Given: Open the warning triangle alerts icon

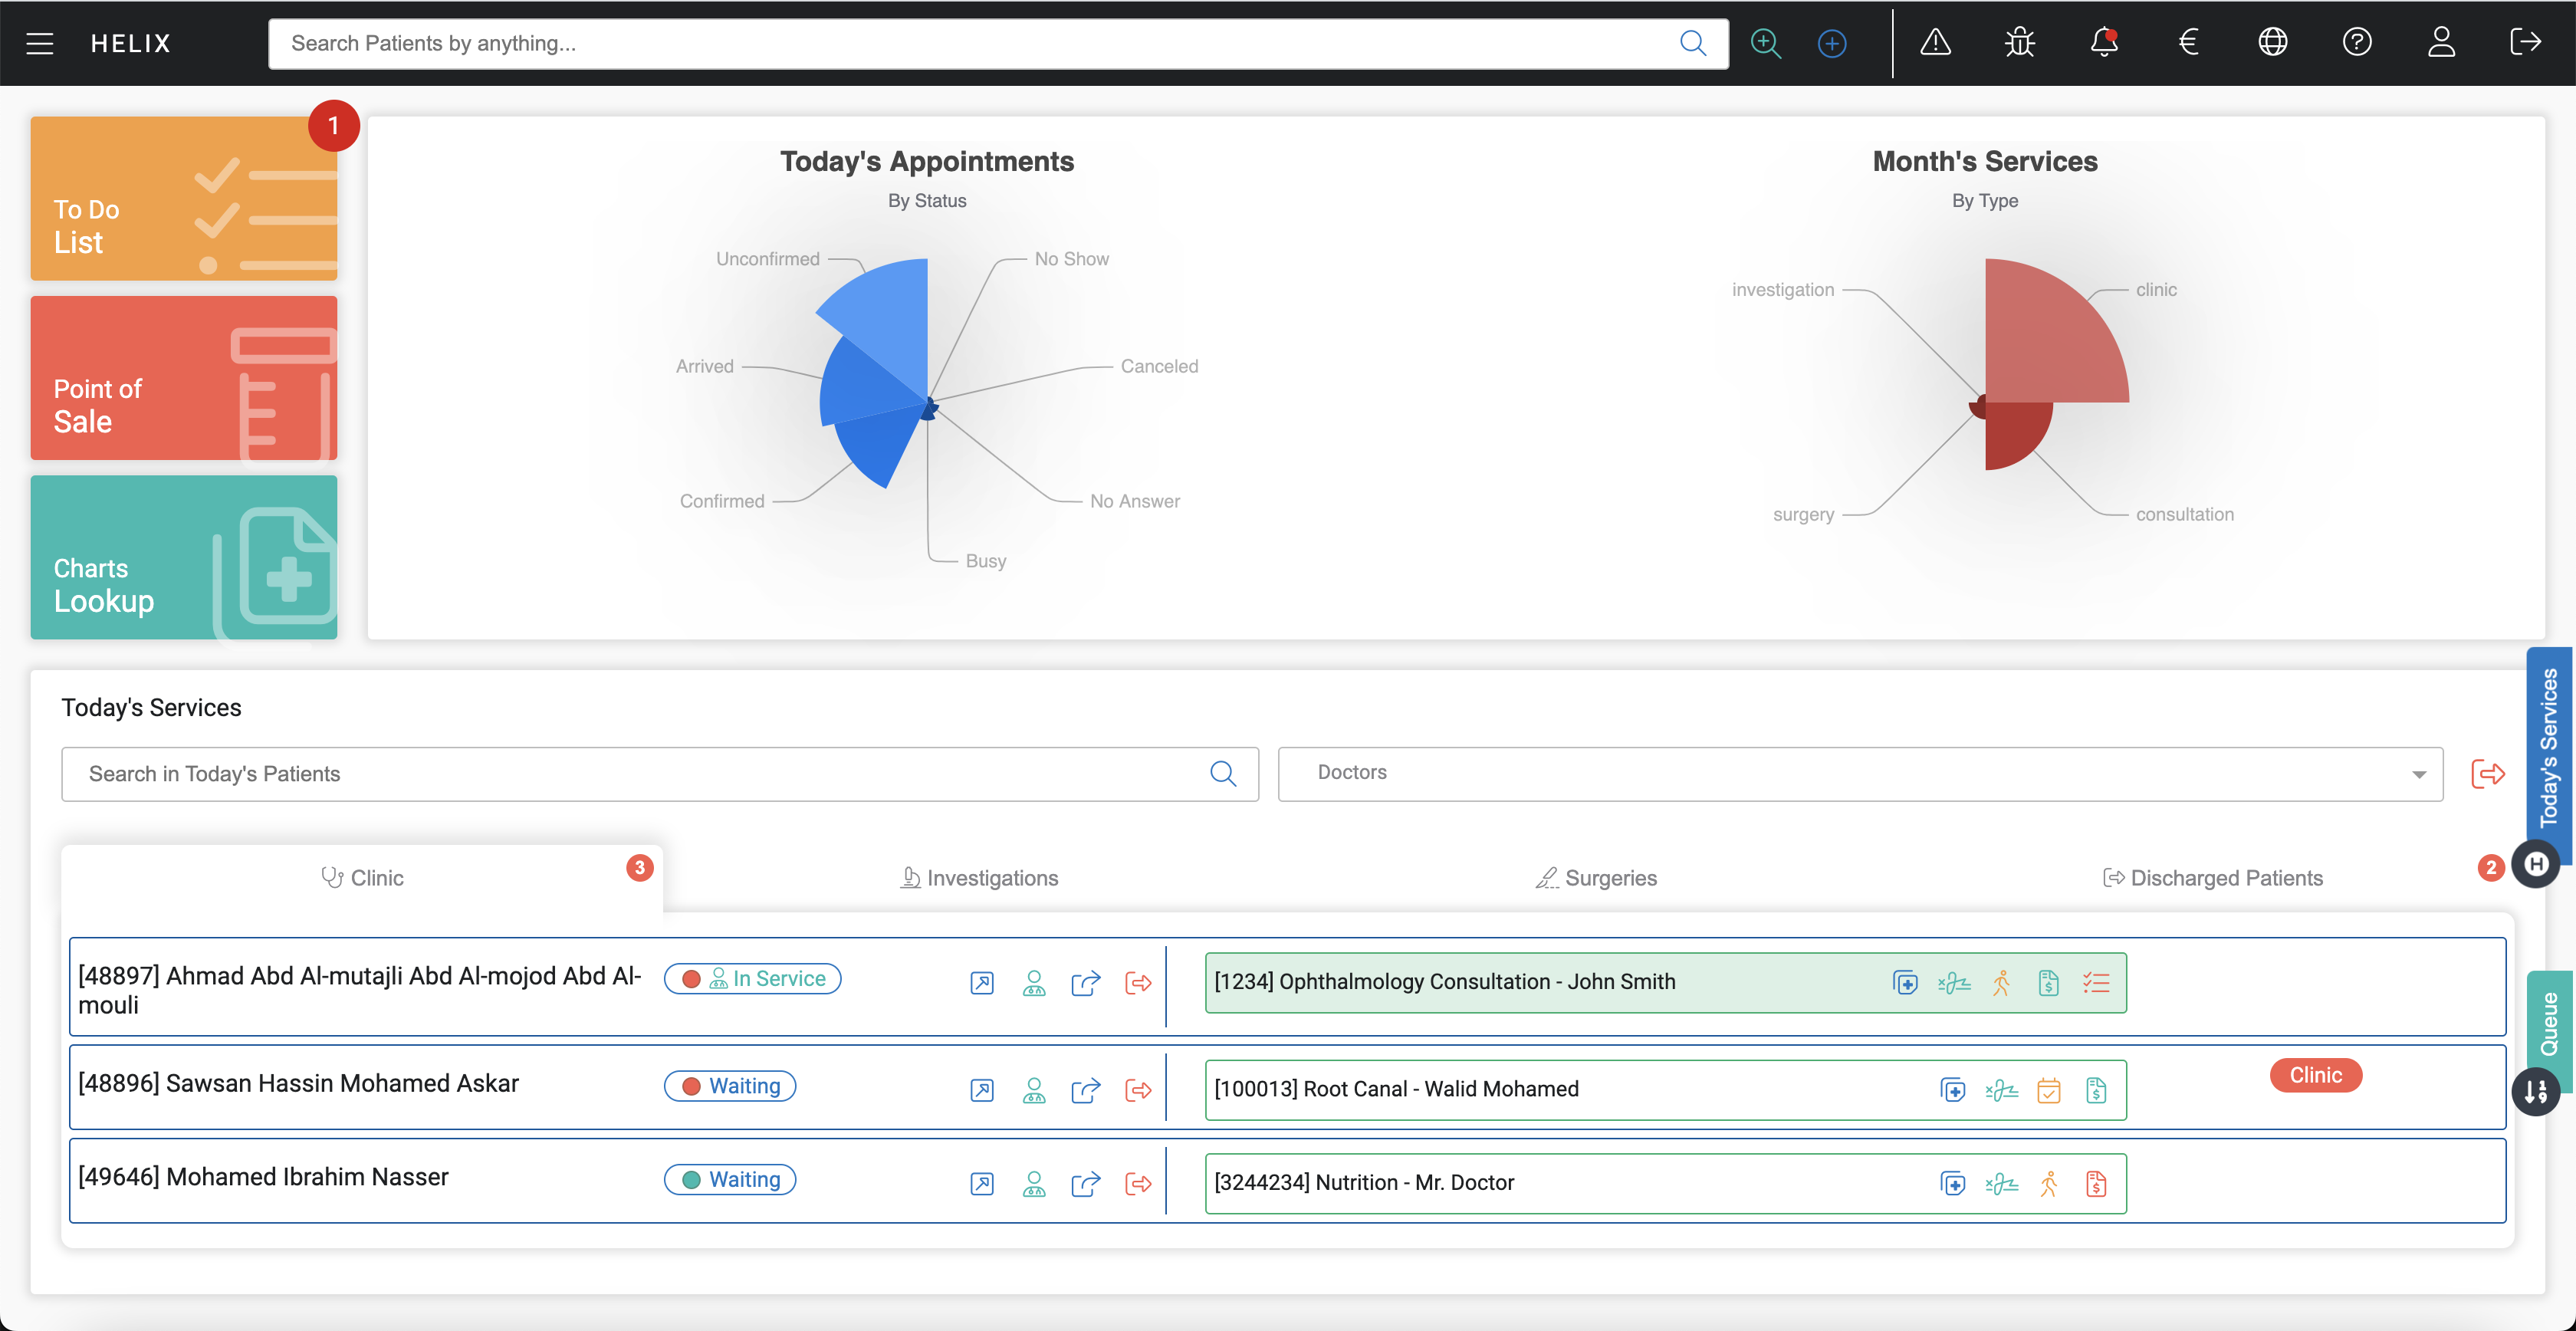Looking at the screenshot, I should (1935, 42).
